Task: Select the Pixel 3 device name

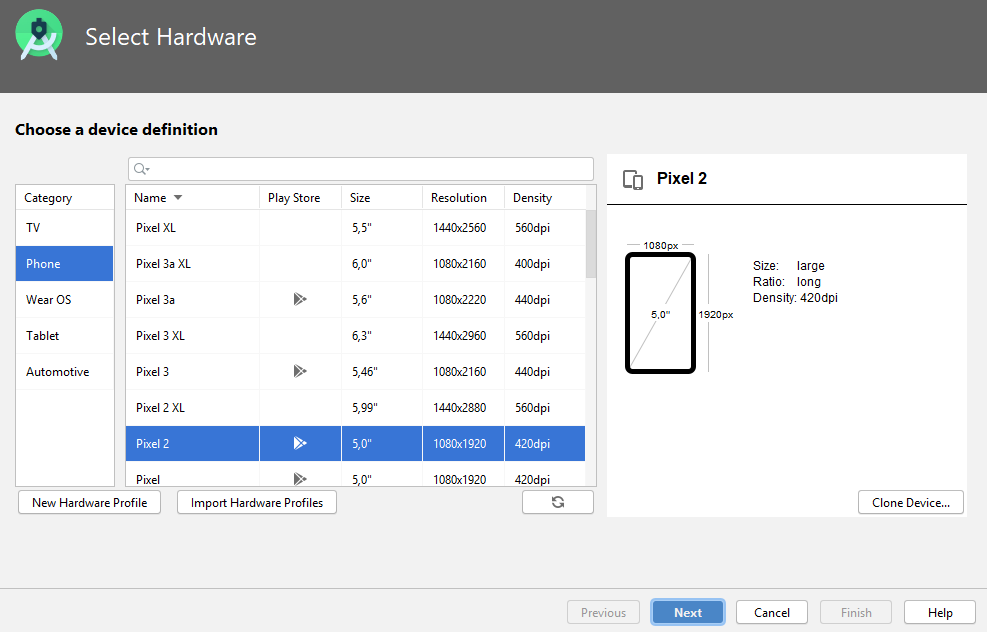Action: 152,371
